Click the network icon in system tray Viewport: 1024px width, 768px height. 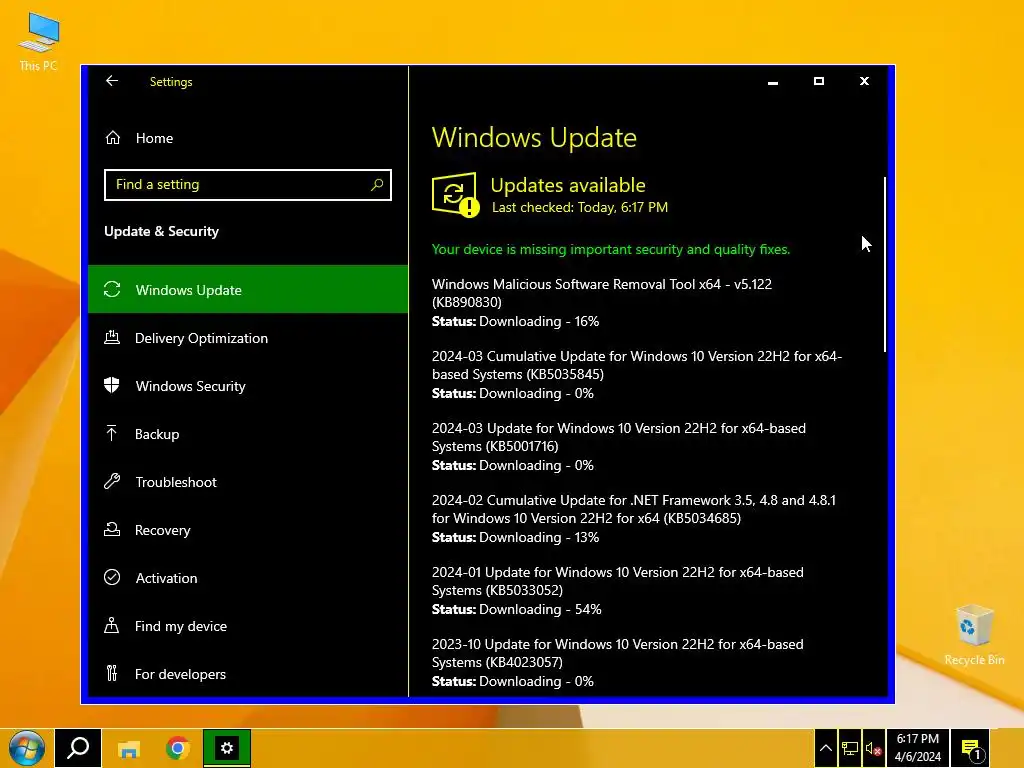850,748
